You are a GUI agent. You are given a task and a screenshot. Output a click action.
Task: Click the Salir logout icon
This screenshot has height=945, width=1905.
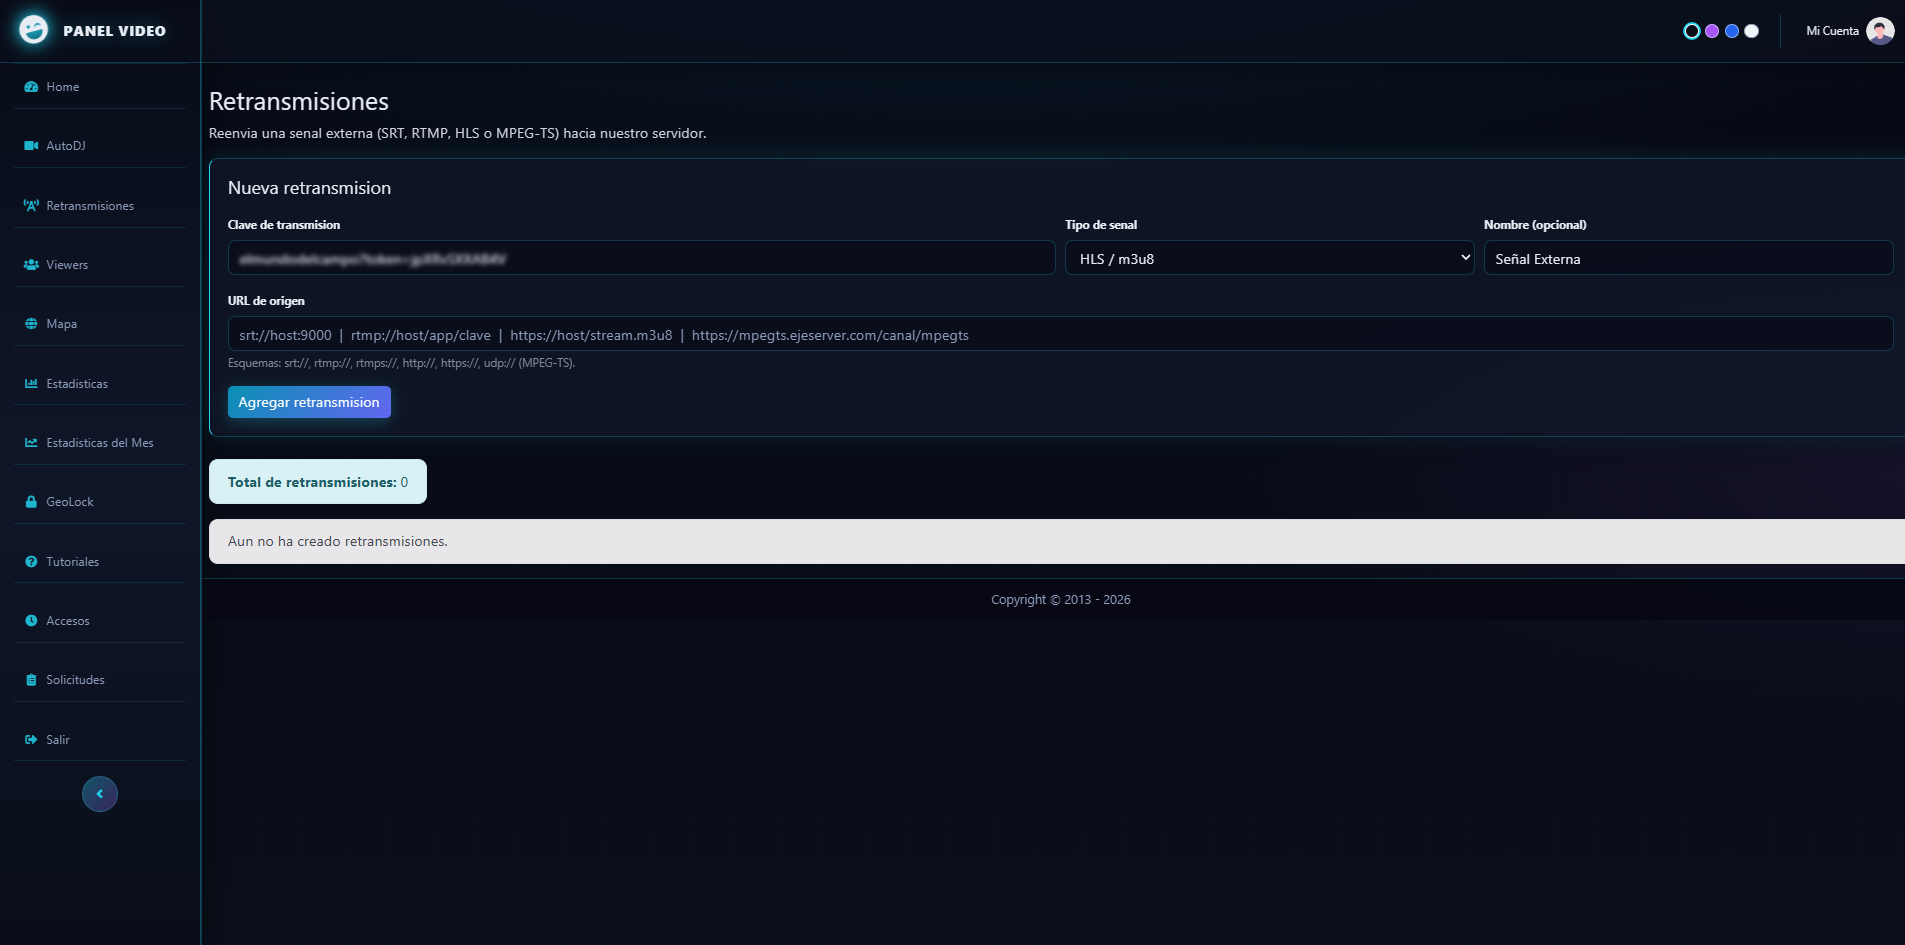[x=31, y=740]
